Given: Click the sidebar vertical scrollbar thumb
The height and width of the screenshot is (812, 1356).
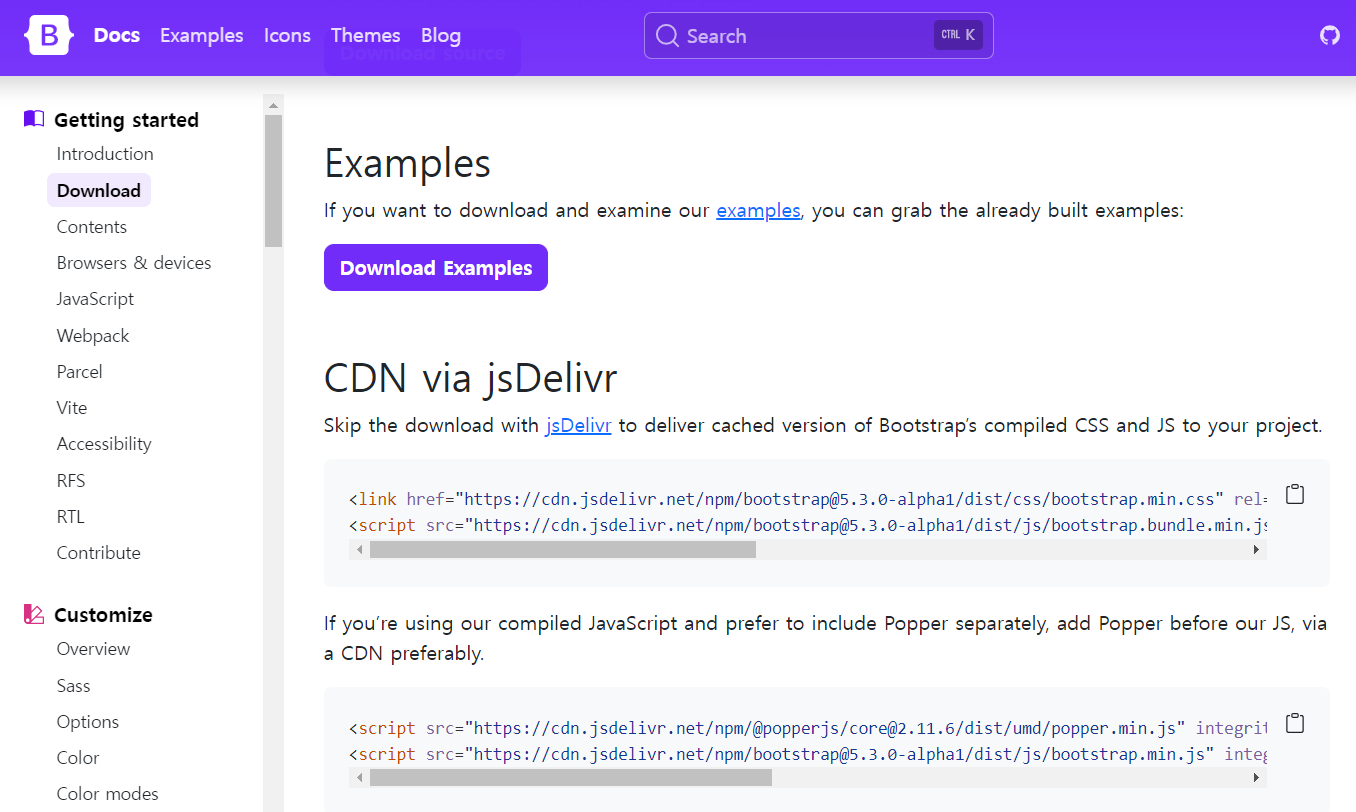Looking at the screenshot, I should point(273,181).
